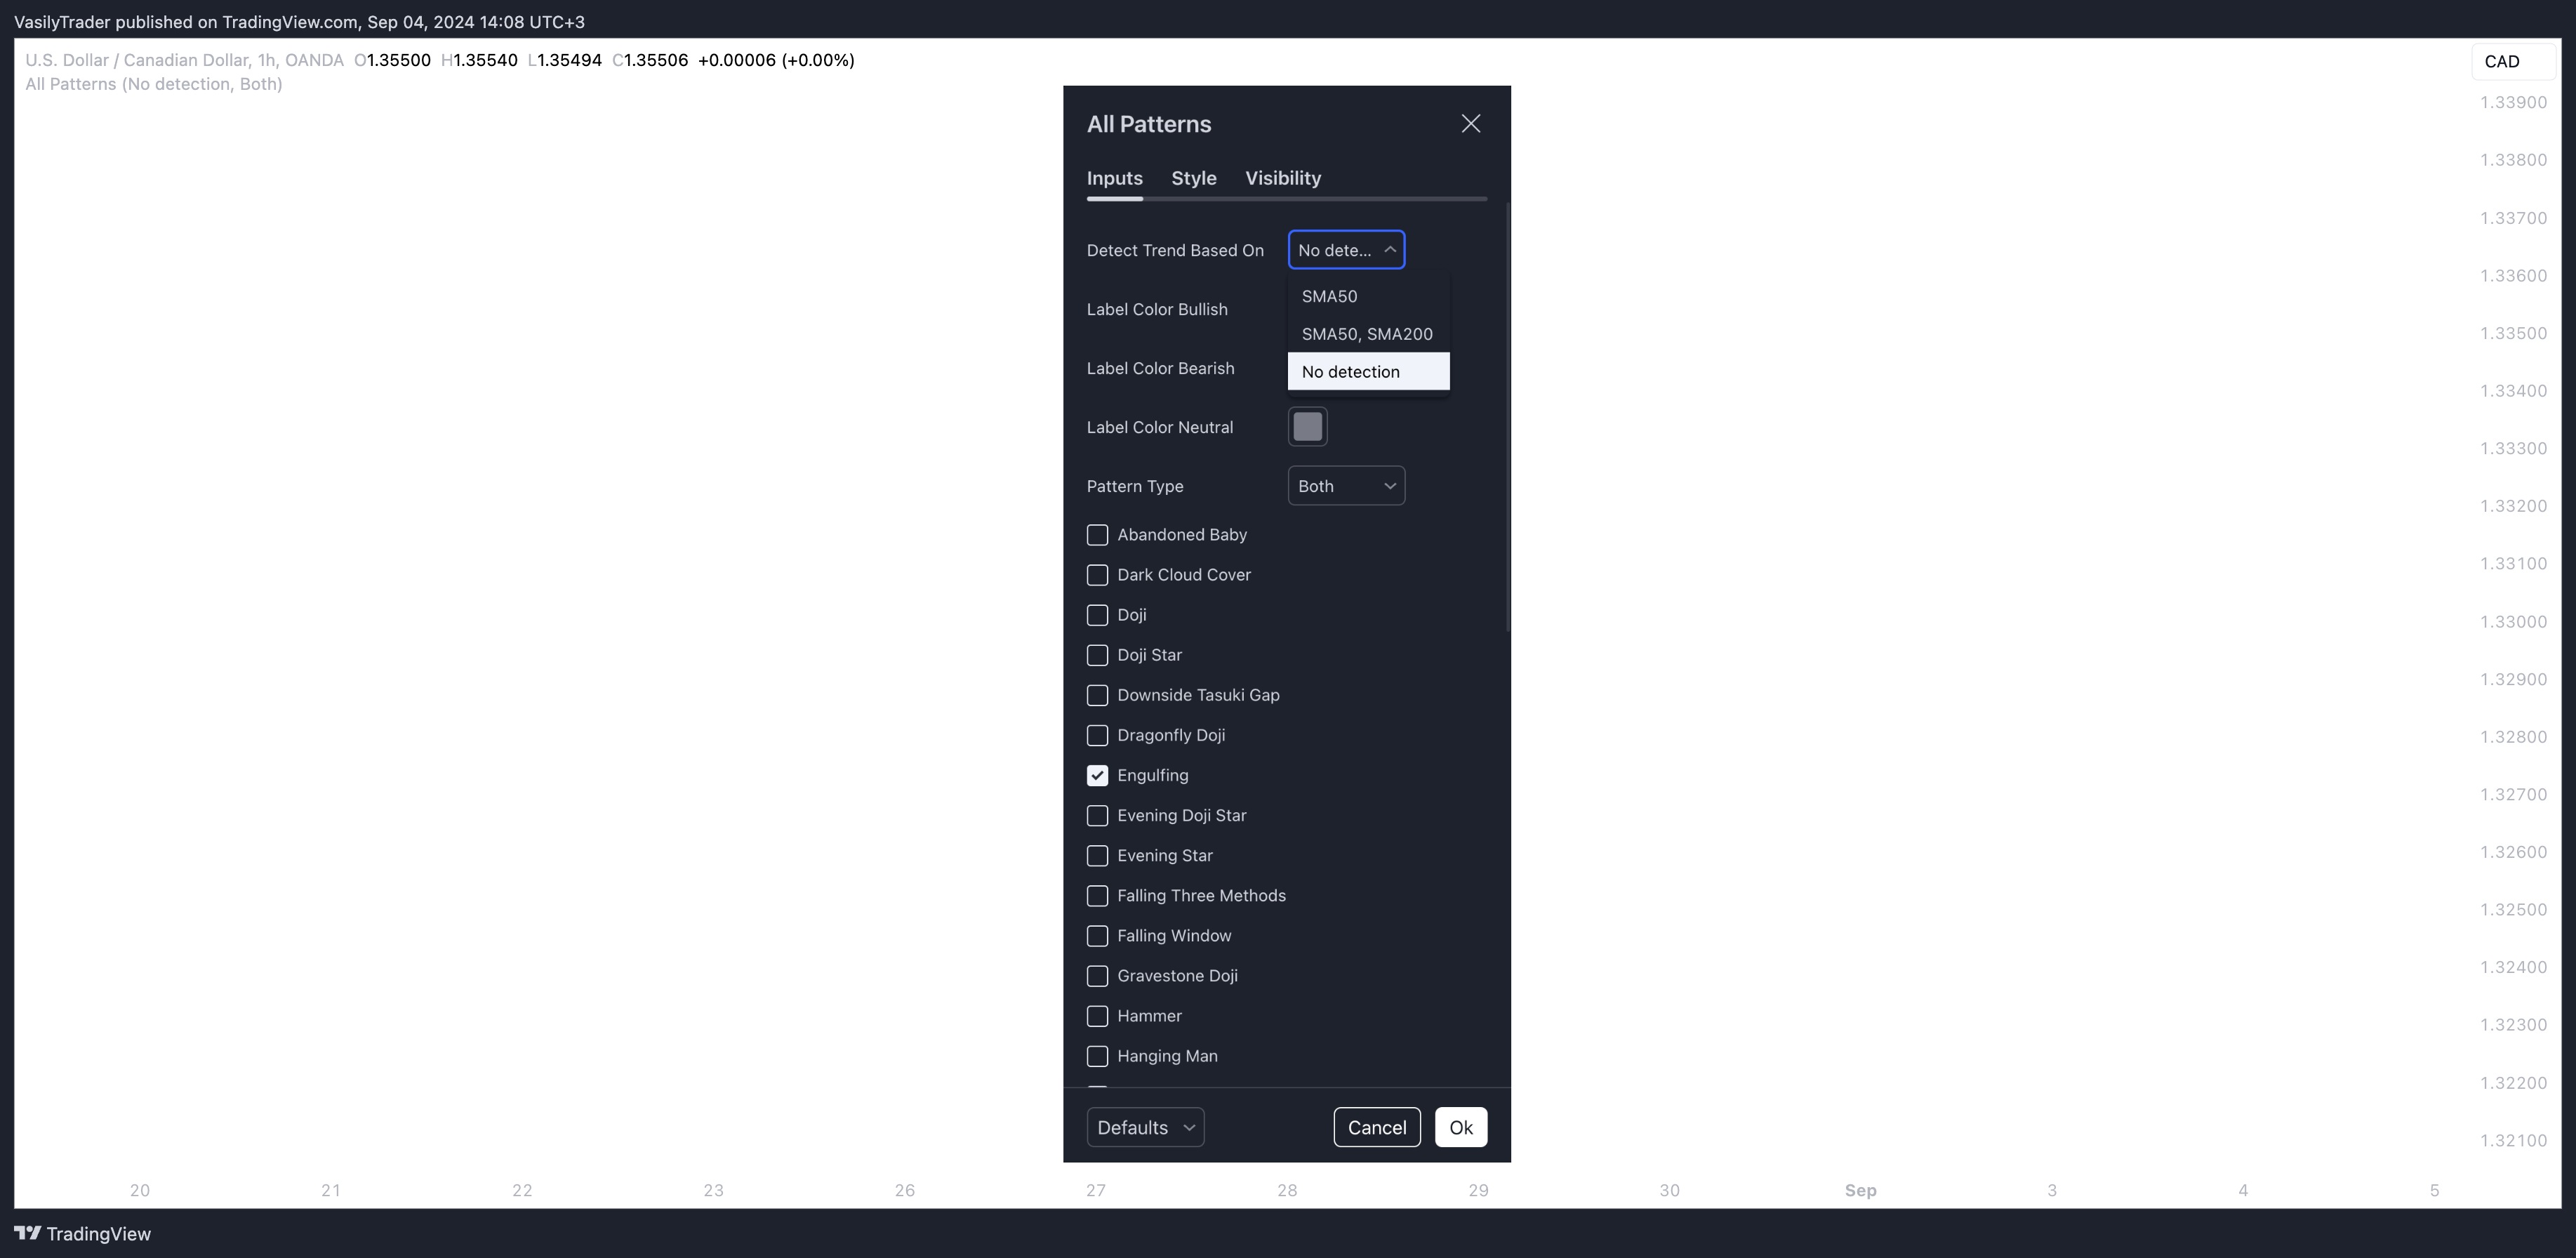Choose the SMA50, SMA200 option

coord(1368,334)
